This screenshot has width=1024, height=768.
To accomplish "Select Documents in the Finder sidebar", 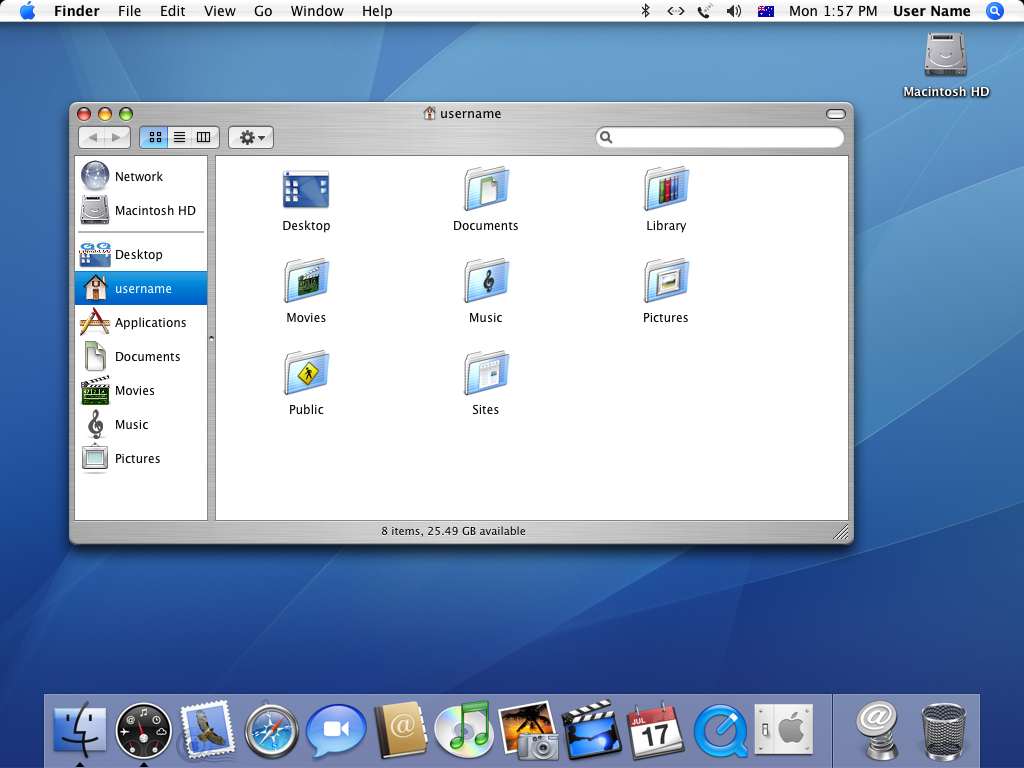I will click(x=141, y=357).
